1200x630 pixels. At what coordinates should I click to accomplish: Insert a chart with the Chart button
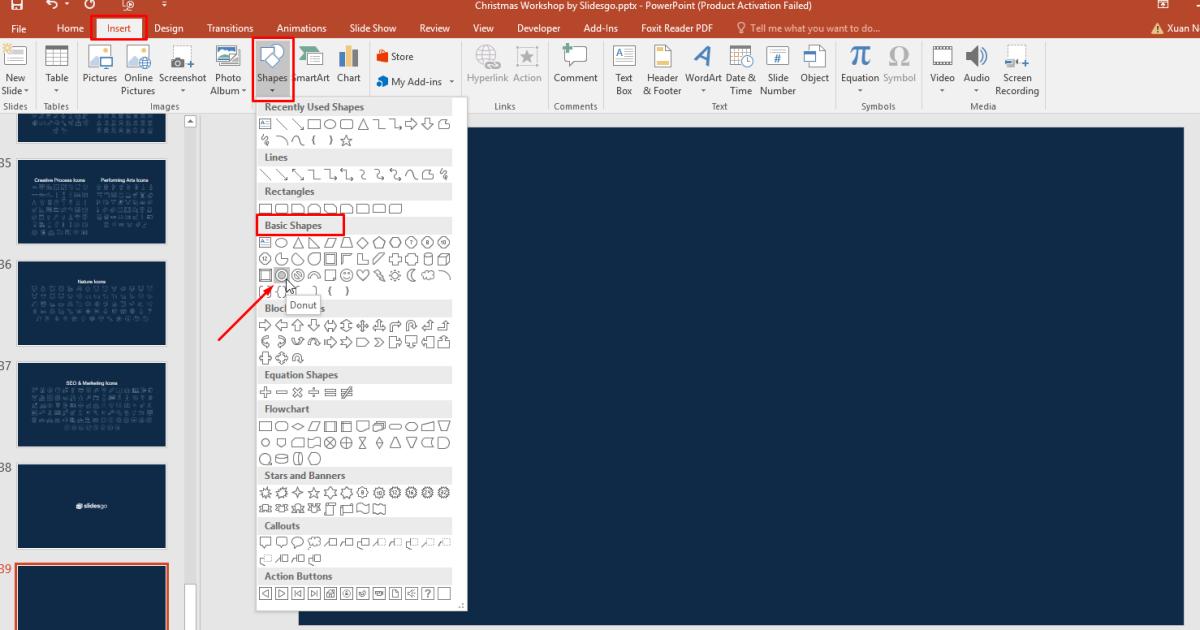click(349, 64)
